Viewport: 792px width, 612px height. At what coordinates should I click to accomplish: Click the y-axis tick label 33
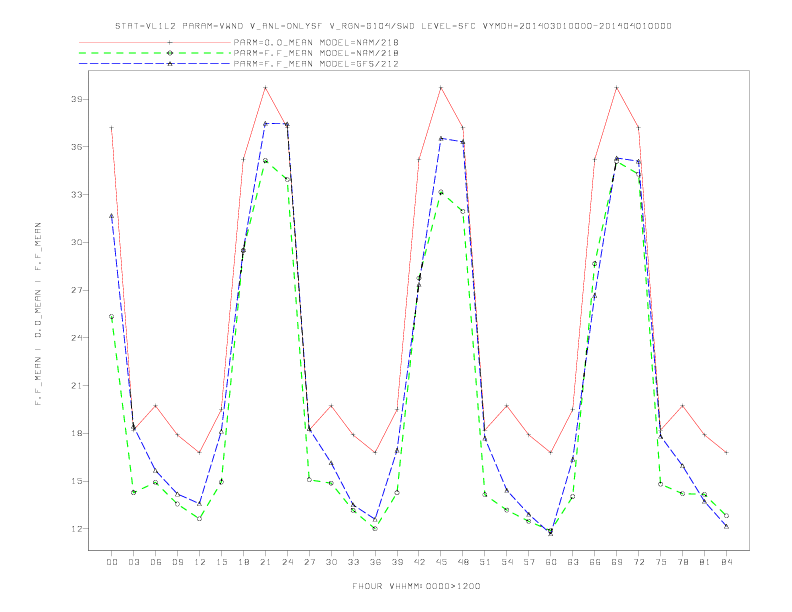[x=76, y=194]
